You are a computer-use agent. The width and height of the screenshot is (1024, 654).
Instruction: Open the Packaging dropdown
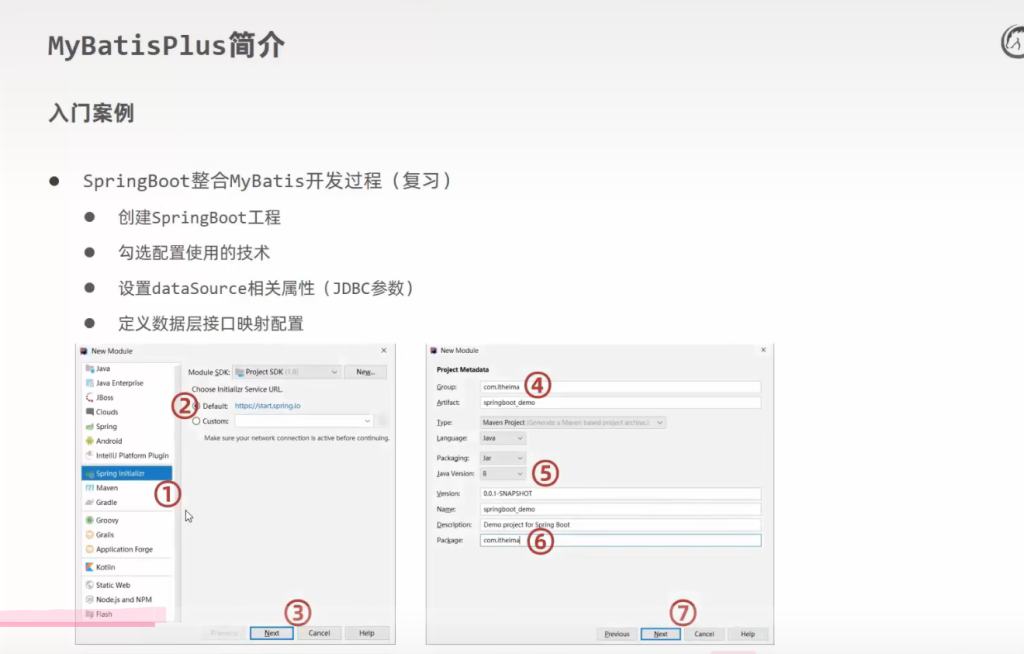coord(503,458)
